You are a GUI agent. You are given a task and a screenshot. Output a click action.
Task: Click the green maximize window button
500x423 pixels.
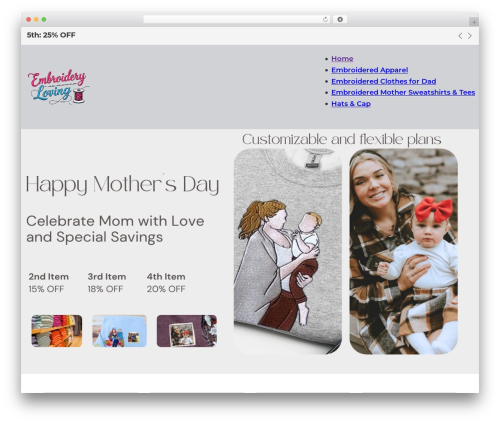[x=44, y=20]
